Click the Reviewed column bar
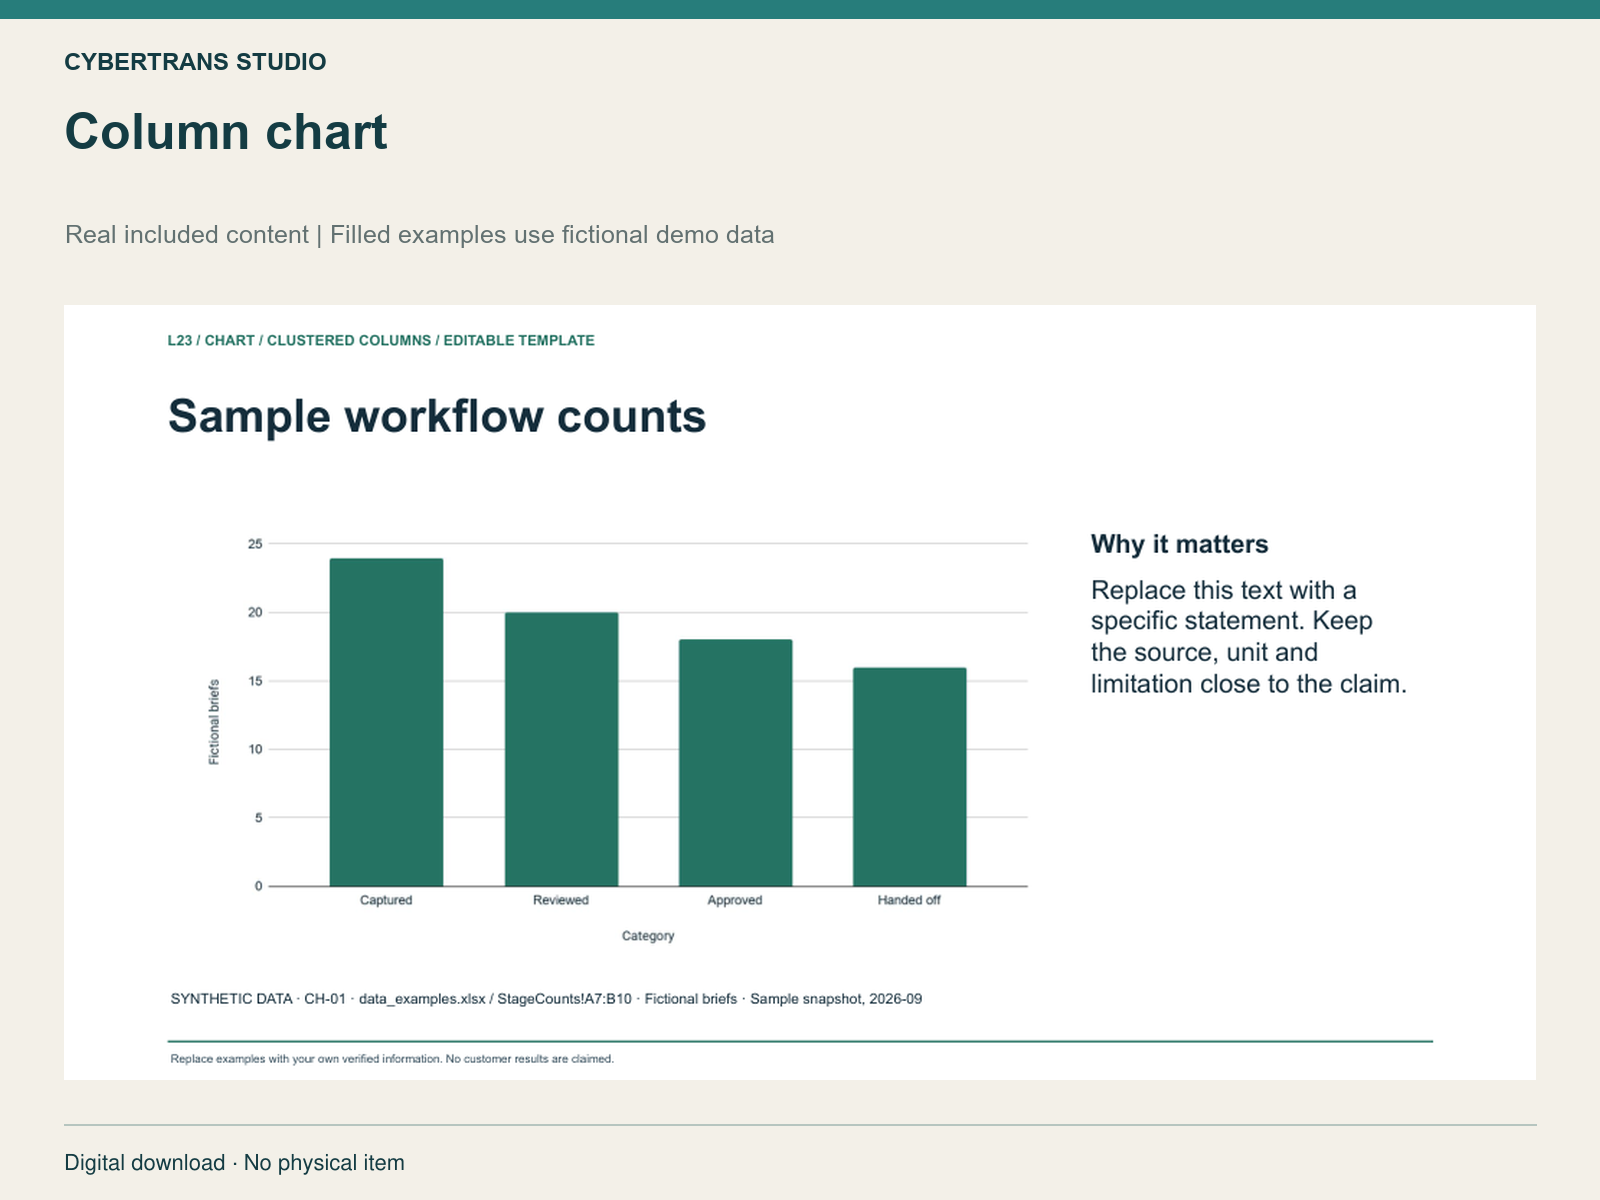 (561, 749)
